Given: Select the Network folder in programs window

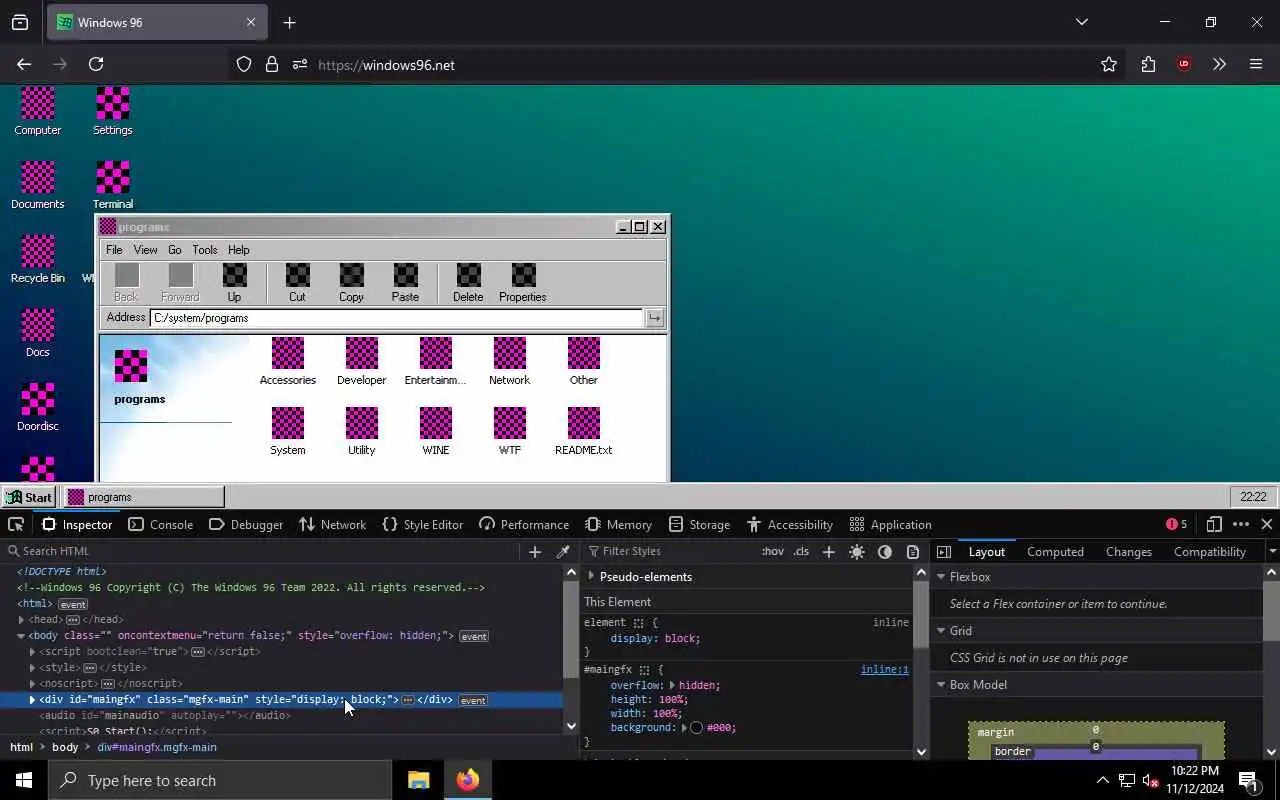Looking at the screenshot, I should [x=510, y=361].
